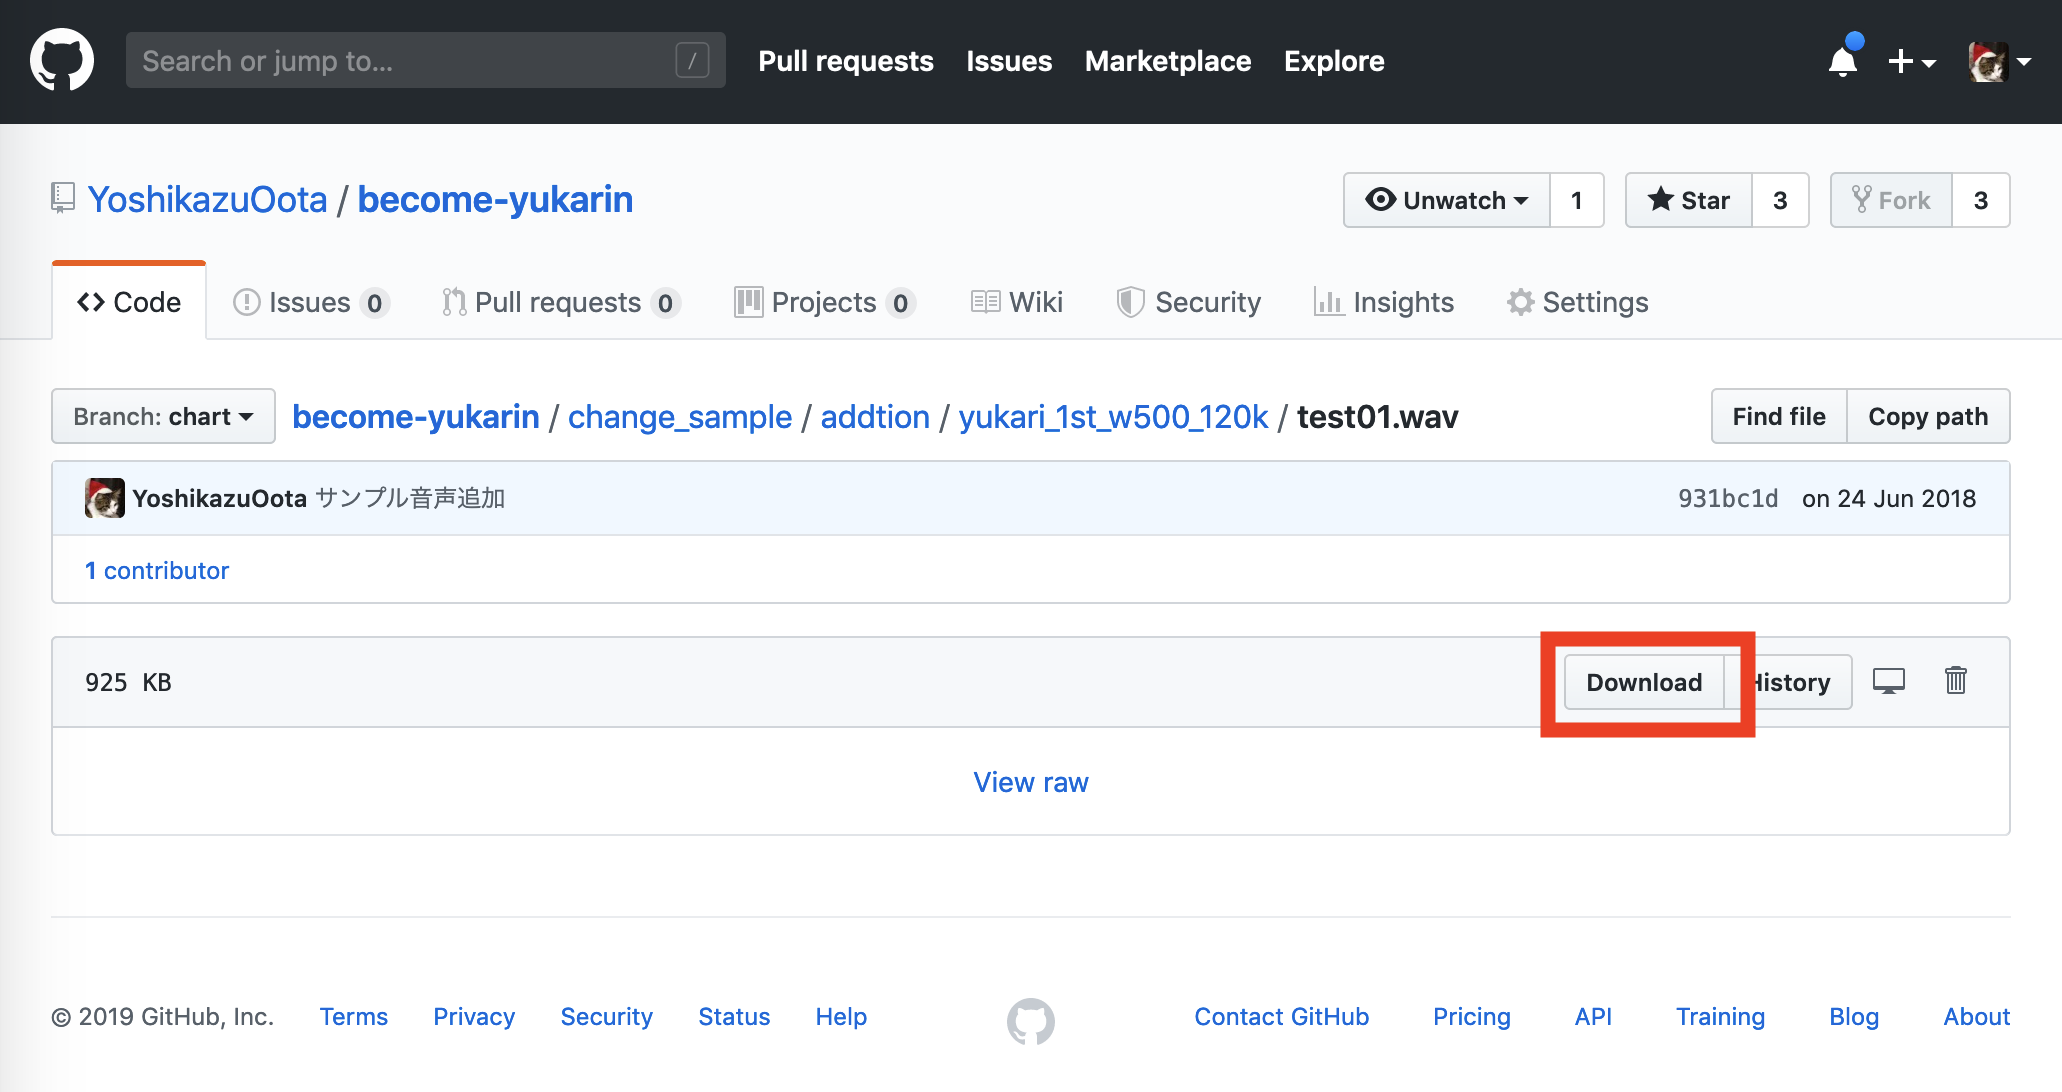Star the become-yukarin repository

1689,200
